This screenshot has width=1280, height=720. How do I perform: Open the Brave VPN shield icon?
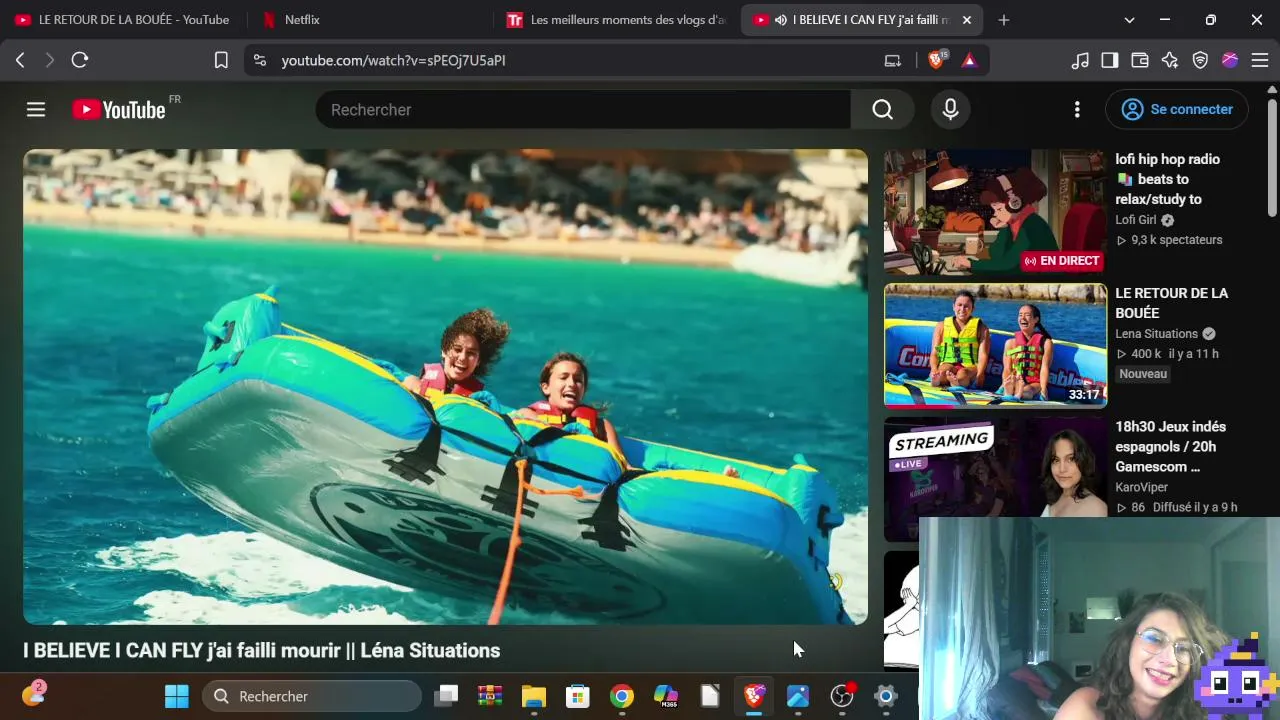[1200, 60]
